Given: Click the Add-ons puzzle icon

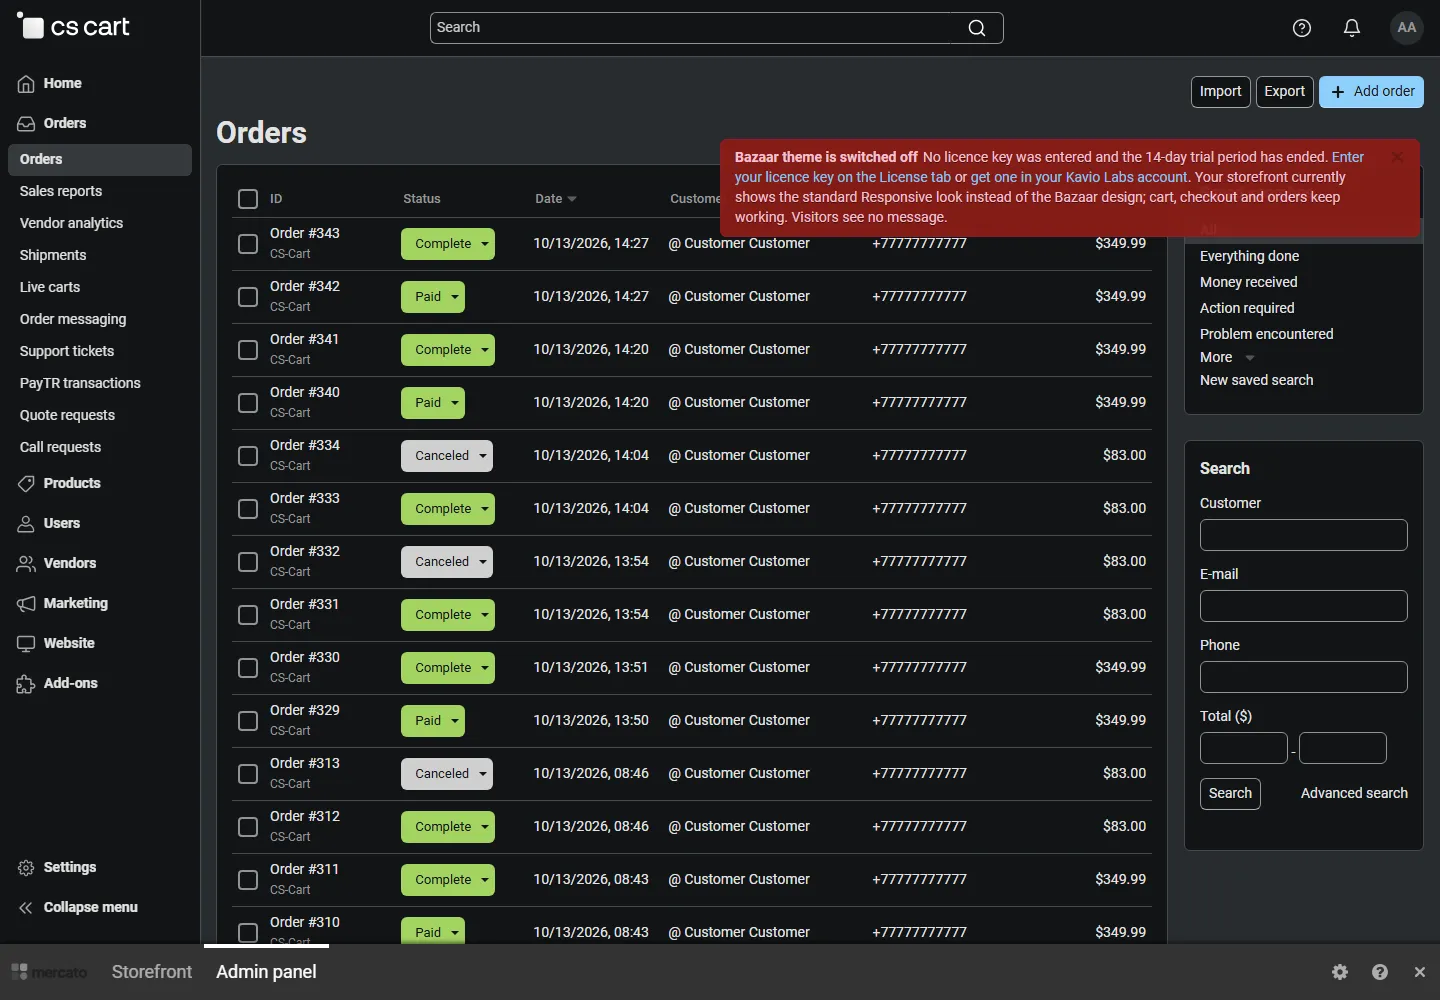Looking at the screenshot, I should pos(26,684).
